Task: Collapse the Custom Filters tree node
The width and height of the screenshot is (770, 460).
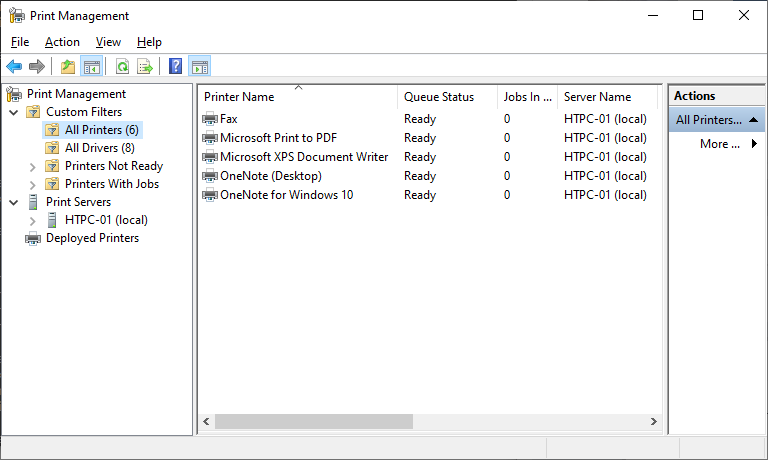Action: pyautogui.click(x=14, y=112)
